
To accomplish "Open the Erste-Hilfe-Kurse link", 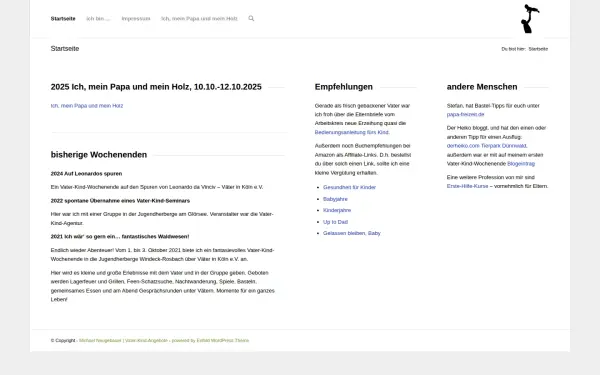I will [467, 186].
